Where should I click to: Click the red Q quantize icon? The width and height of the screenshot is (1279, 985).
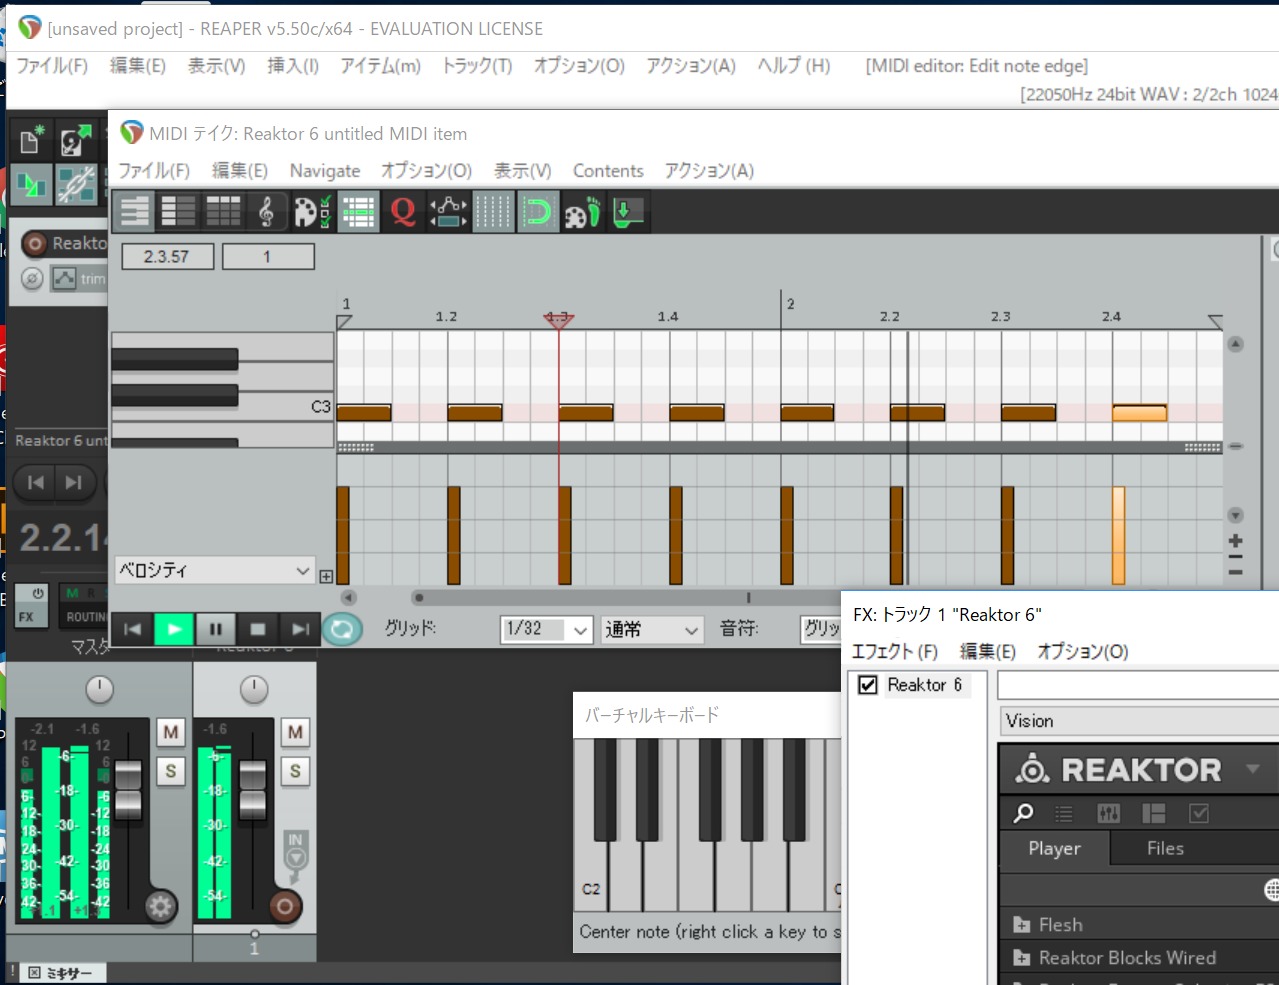[x=403, y=212]
